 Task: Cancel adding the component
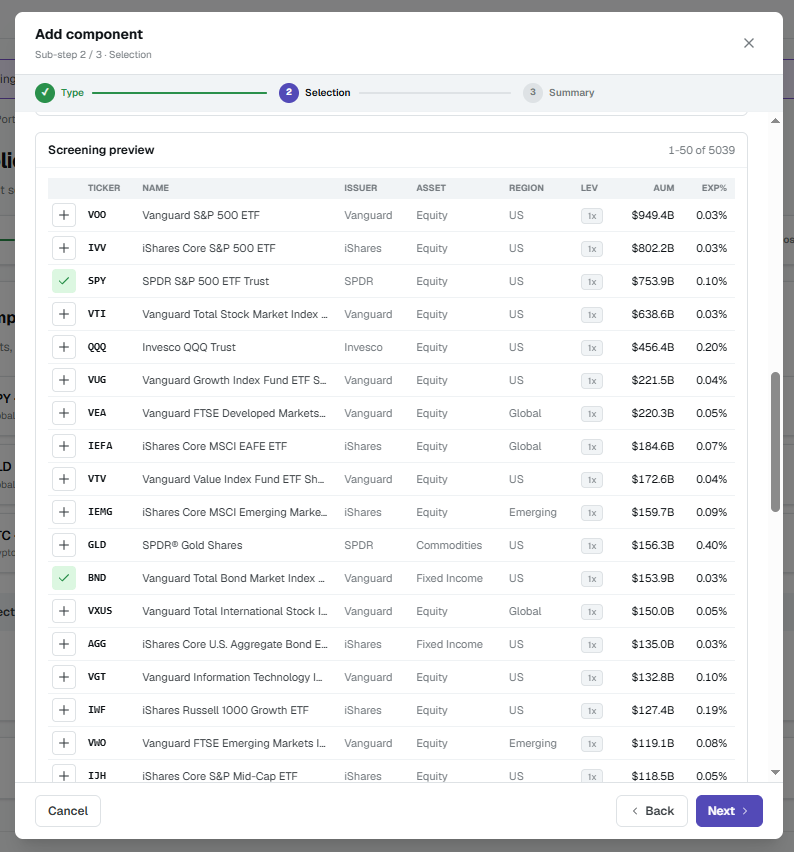click(x=68, y=811)
